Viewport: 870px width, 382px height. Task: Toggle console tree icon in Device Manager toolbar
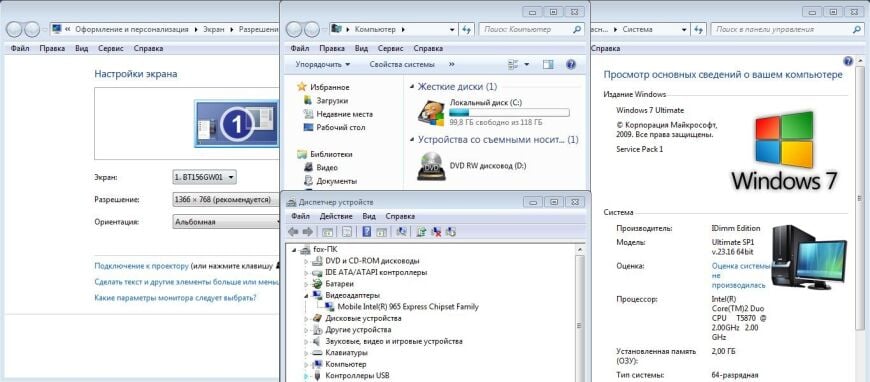coord(327,232)
